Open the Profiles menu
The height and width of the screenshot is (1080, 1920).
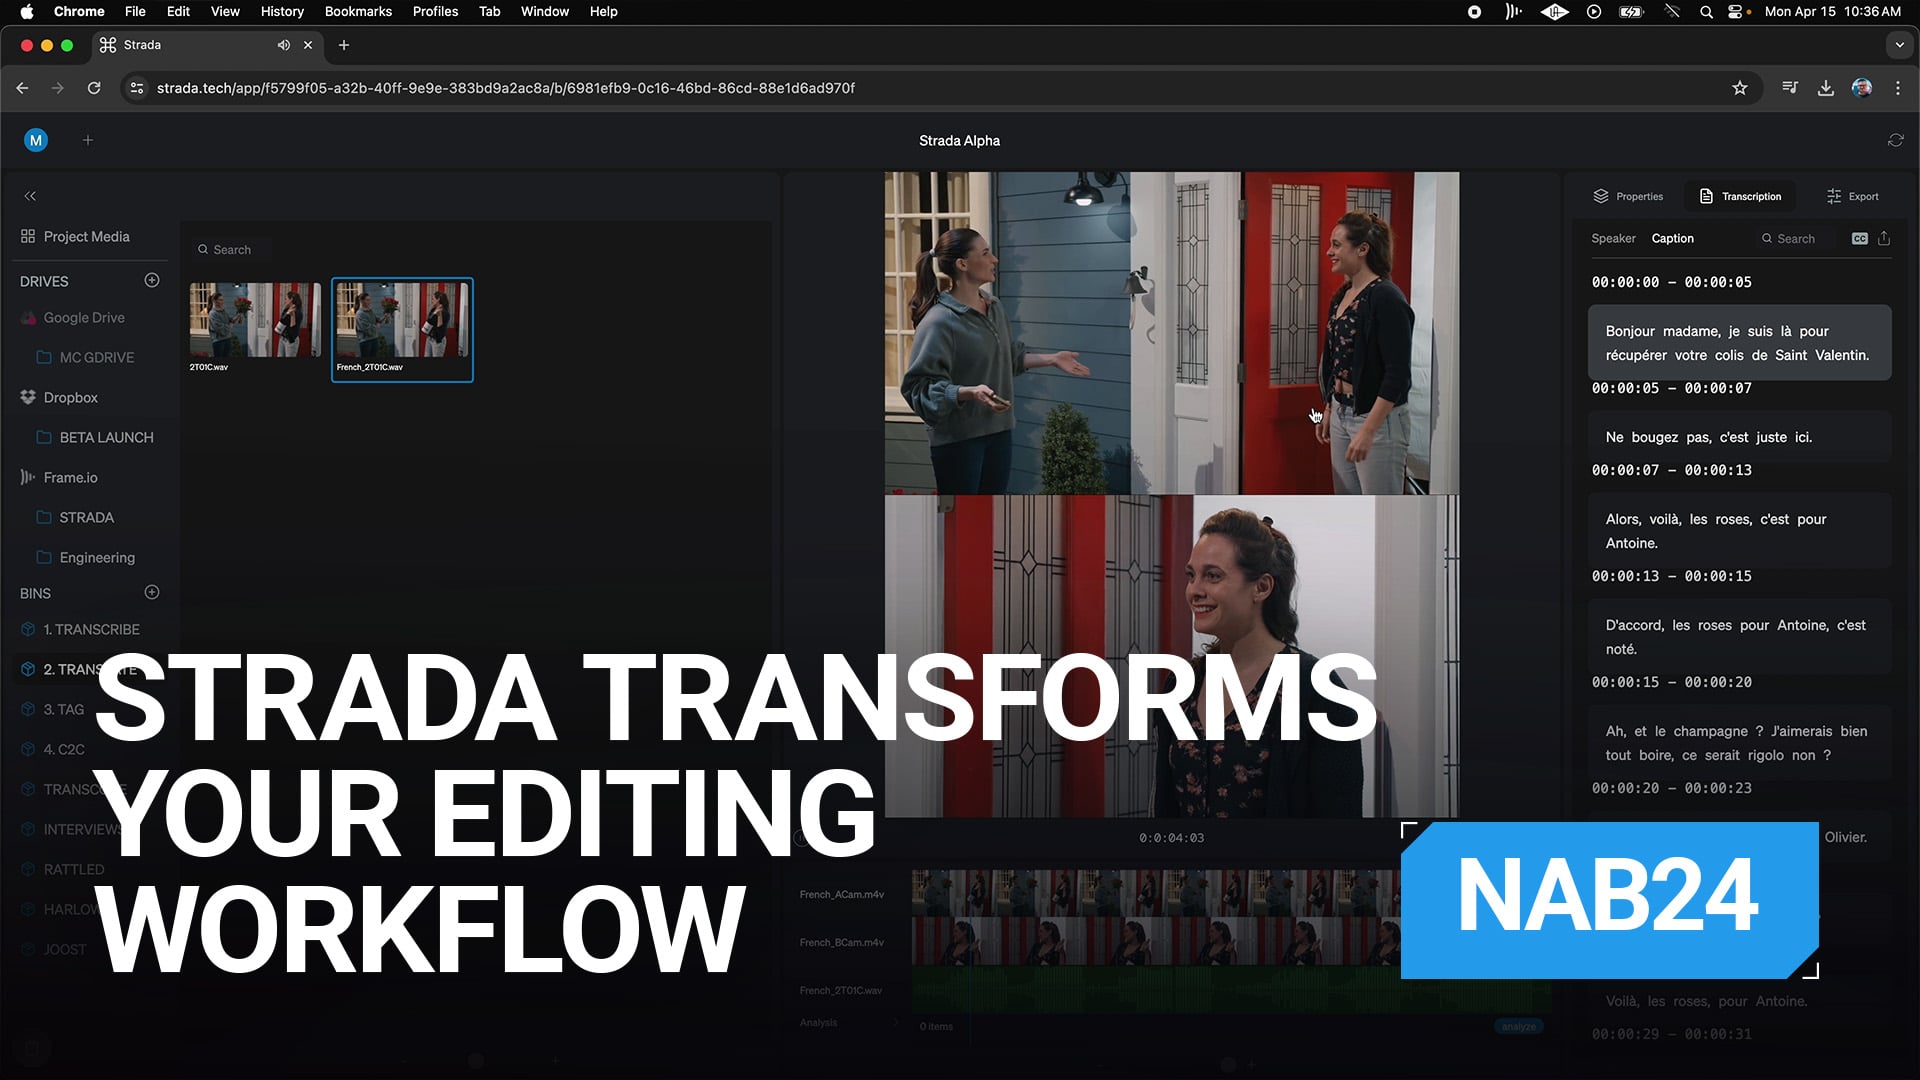[435, 12]
